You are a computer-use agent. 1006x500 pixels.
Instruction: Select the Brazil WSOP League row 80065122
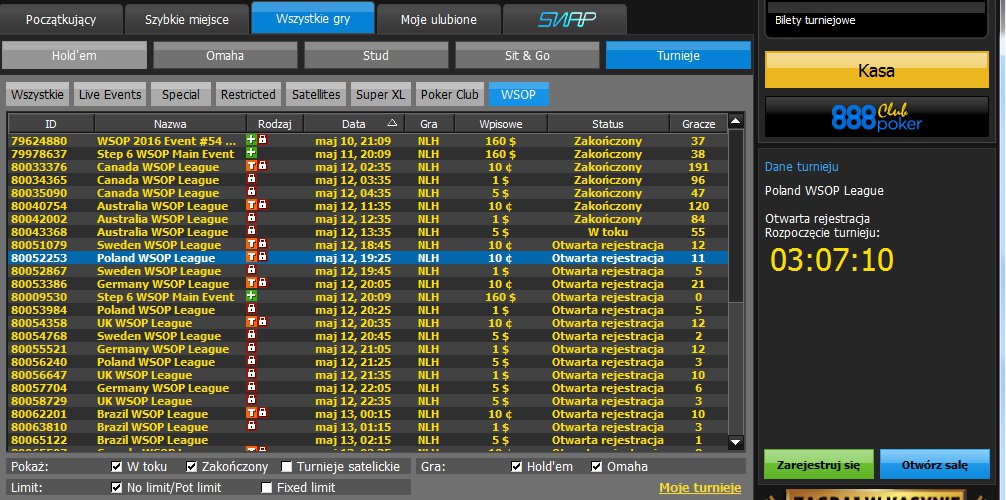tap(368, 440)
